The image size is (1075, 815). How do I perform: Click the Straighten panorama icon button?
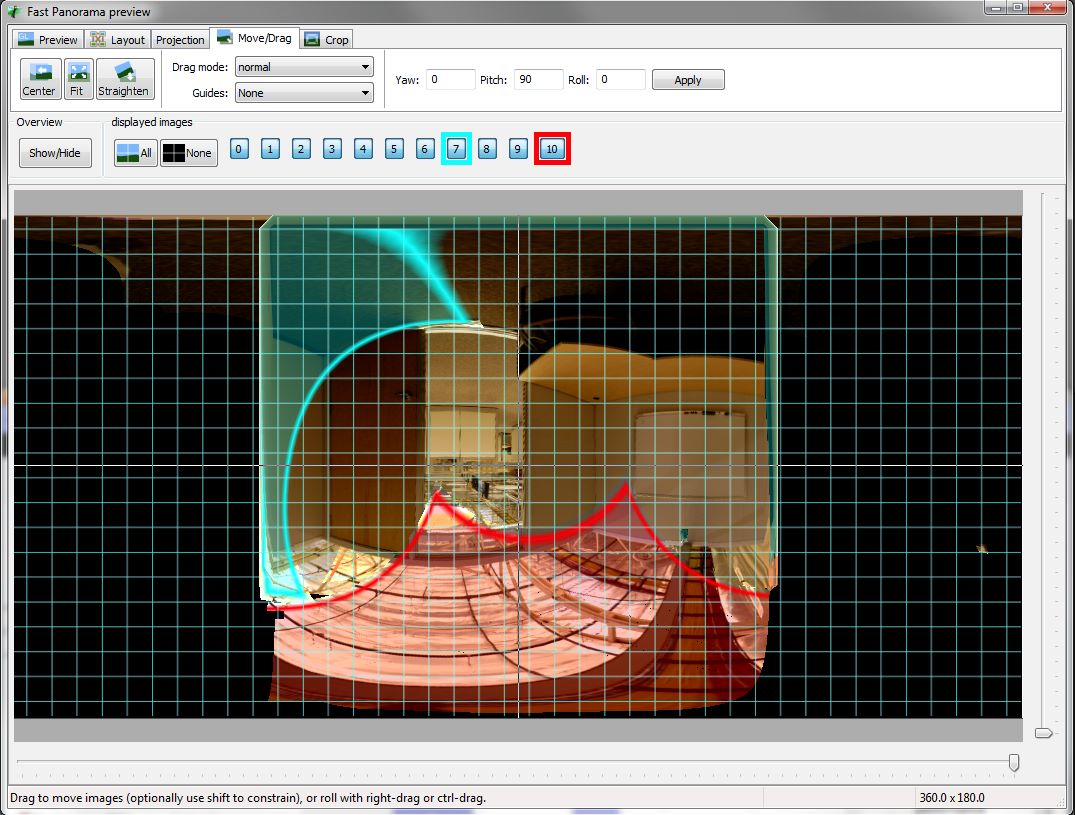124,79
